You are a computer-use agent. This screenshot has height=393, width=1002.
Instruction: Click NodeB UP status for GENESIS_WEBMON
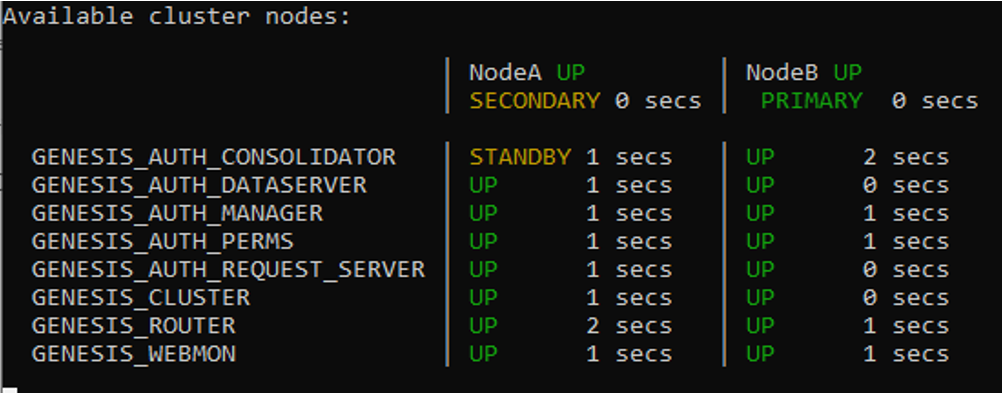pos(760,354)
